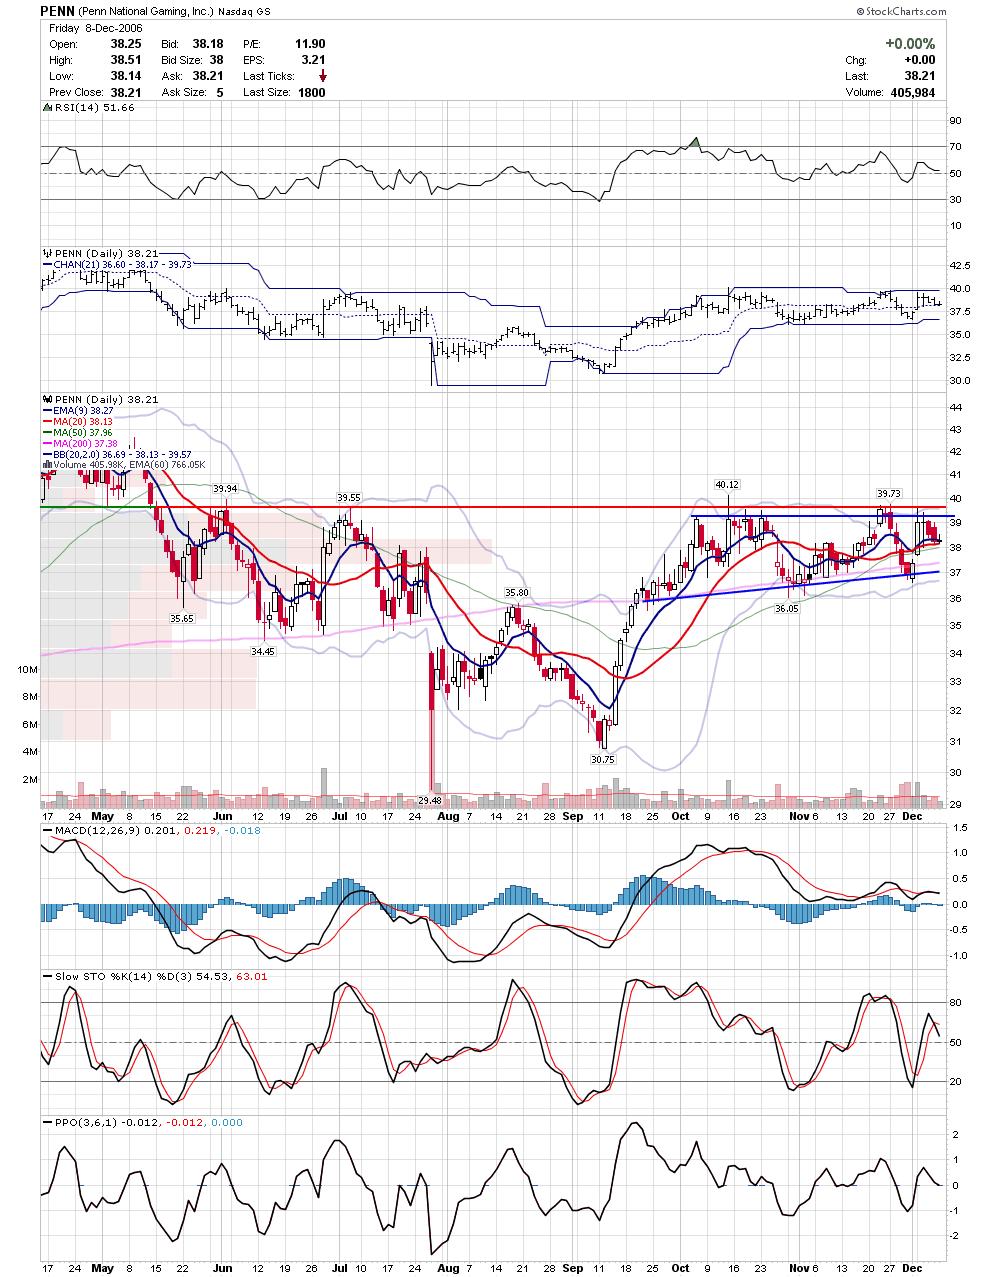Click the Last Ticks down arrow indicator
The width and height of the screenshot is (990, 1277).
tap(322, 76)
